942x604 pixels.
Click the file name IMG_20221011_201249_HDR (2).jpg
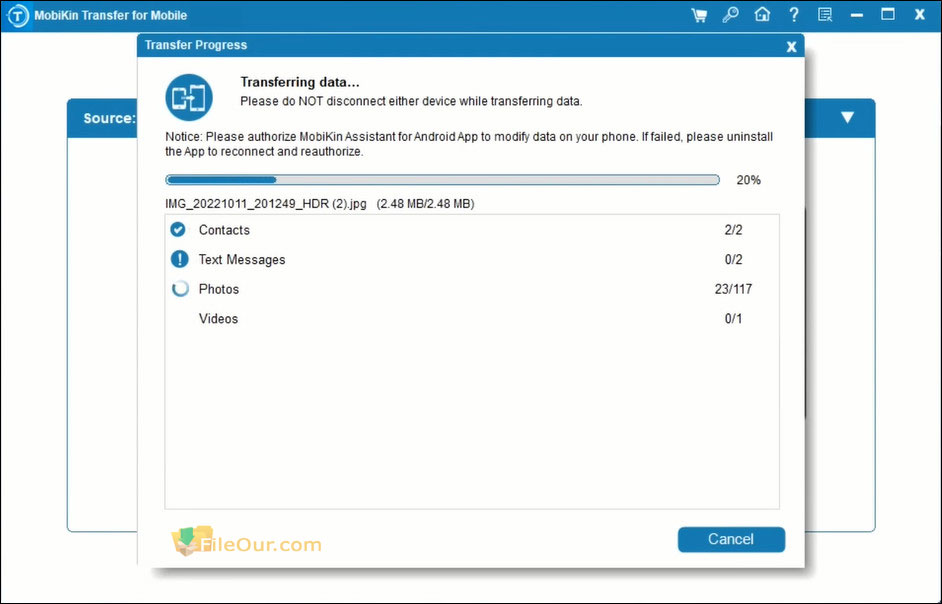266,204
